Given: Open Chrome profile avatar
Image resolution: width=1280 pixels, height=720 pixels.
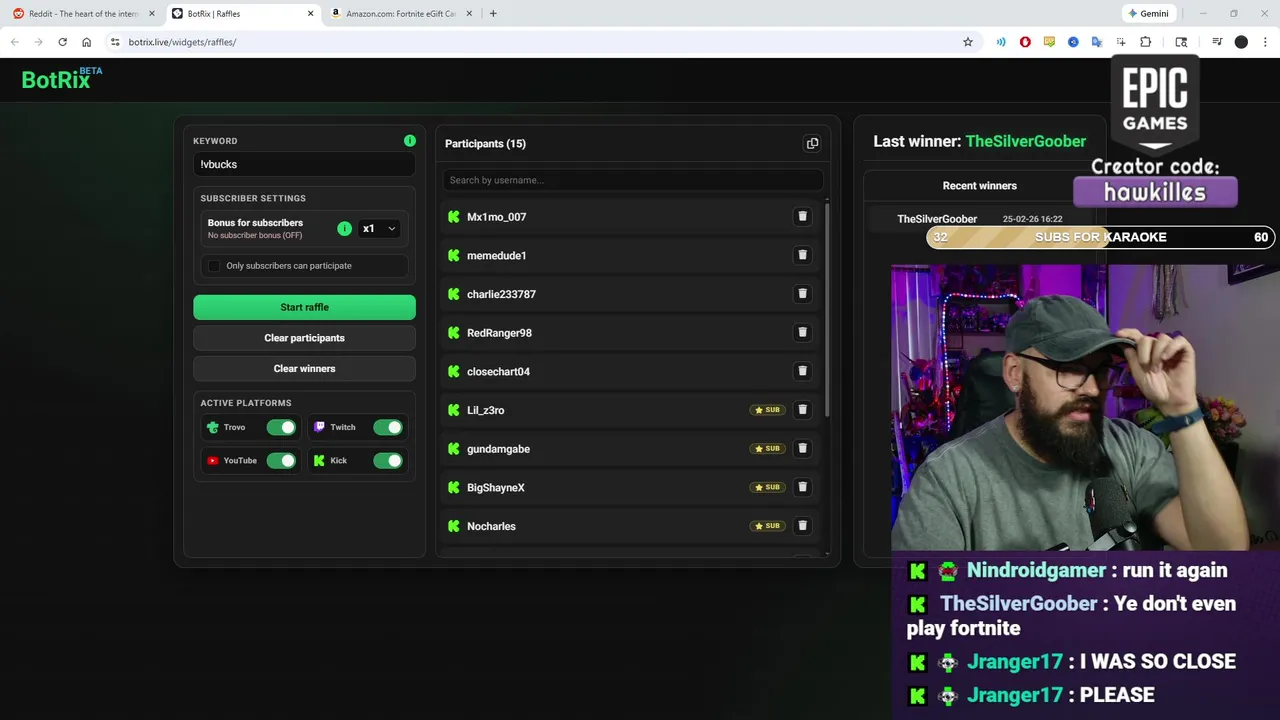Looking at the screenshot, I should pyautogui.click(x=1241, y=42).
